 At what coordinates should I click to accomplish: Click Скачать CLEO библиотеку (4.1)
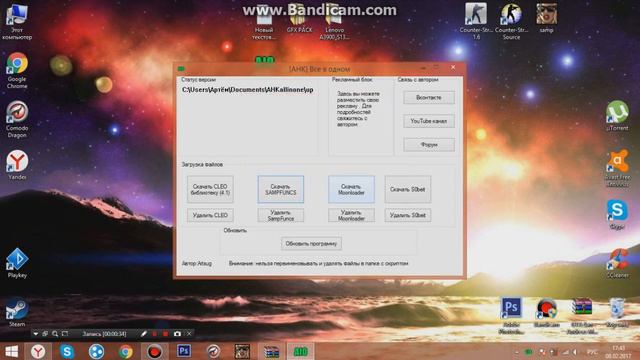[210, 189]
